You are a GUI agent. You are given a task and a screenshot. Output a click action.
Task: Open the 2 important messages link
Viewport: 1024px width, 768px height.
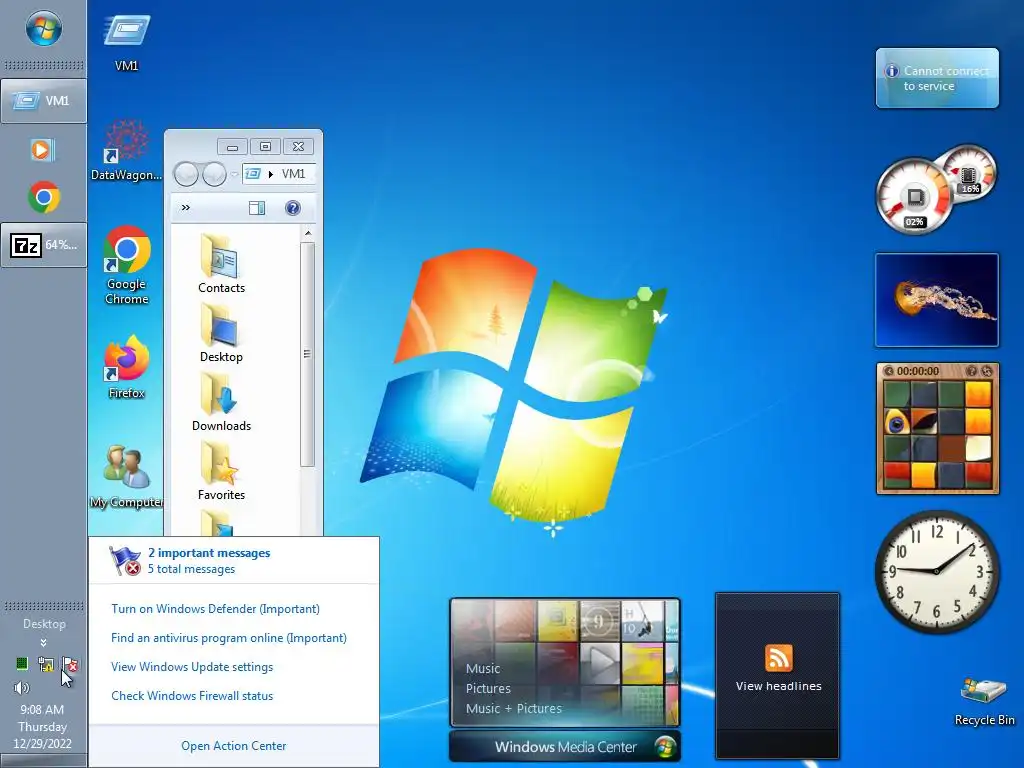tap(209, 552)
